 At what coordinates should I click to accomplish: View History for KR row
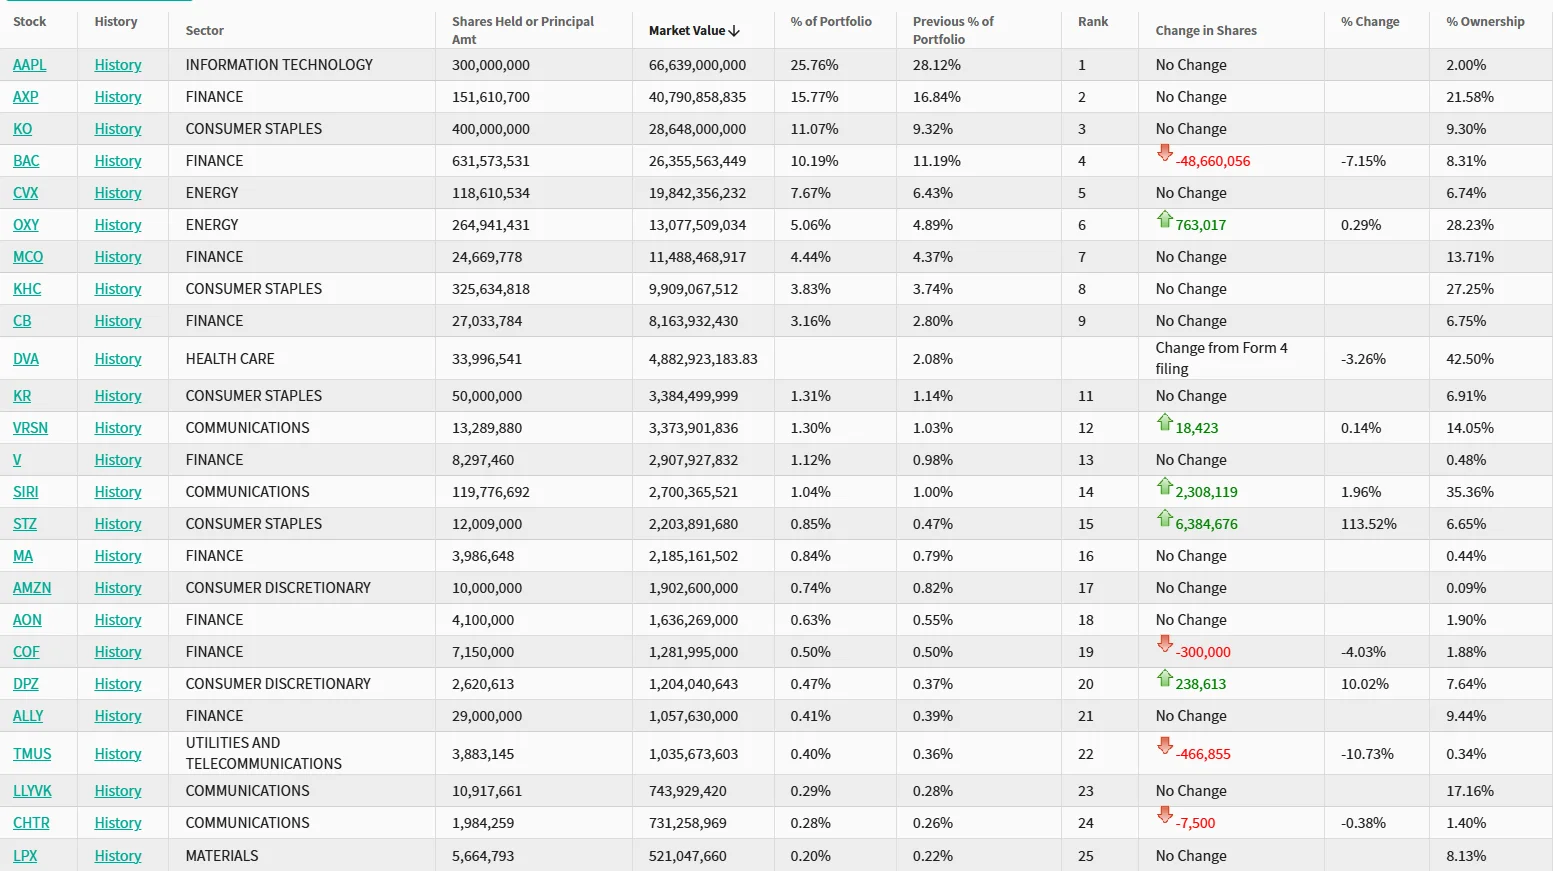(118, 396)
